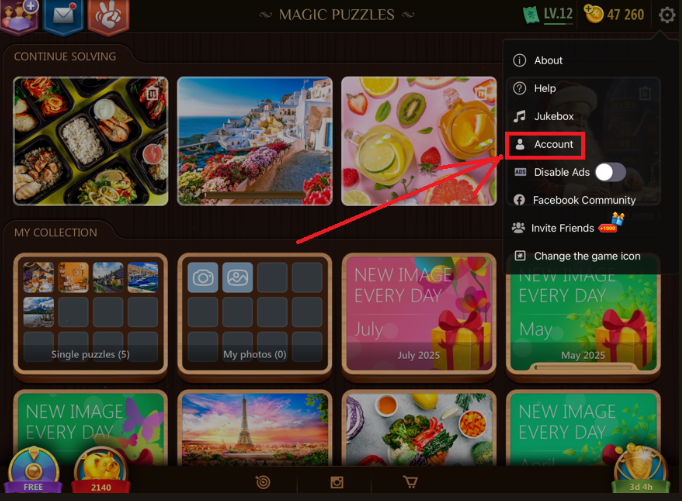This screenshot has width=682, height=501.
Task: Open the friends icon with plus badge
Action: point(20,16)
